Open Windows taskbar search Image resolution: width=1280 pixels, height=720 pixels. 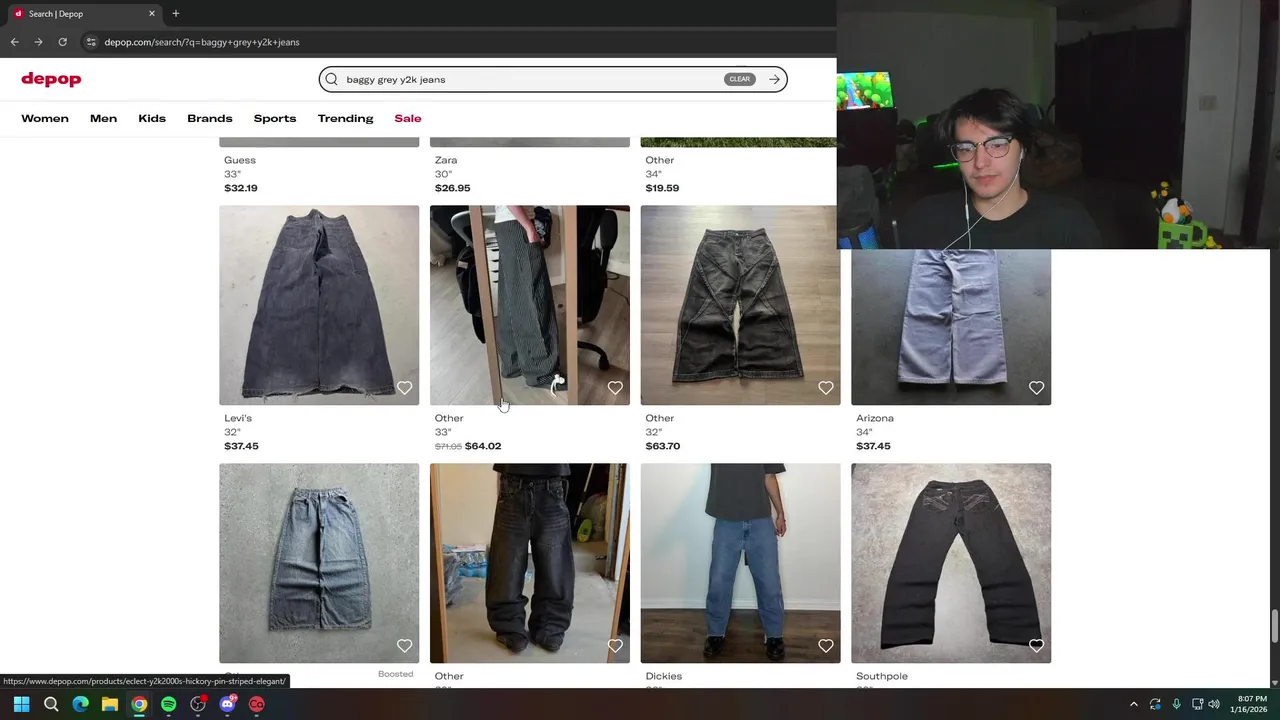[x=51, y=704]
